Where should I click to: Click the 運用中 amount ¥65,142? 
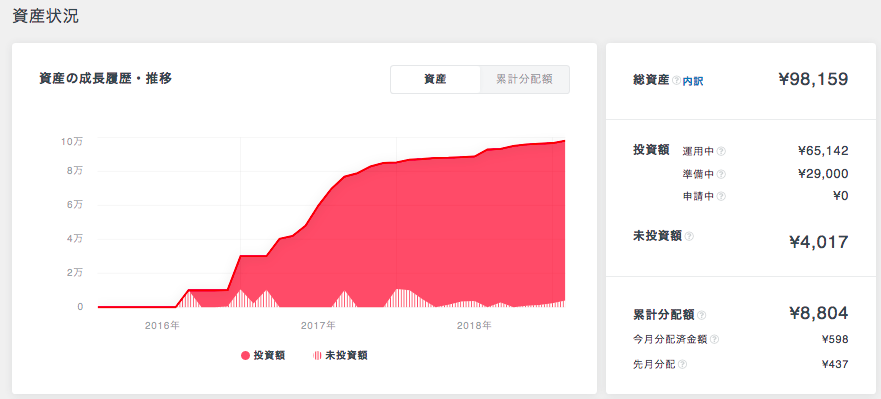(x=823, y=151)
